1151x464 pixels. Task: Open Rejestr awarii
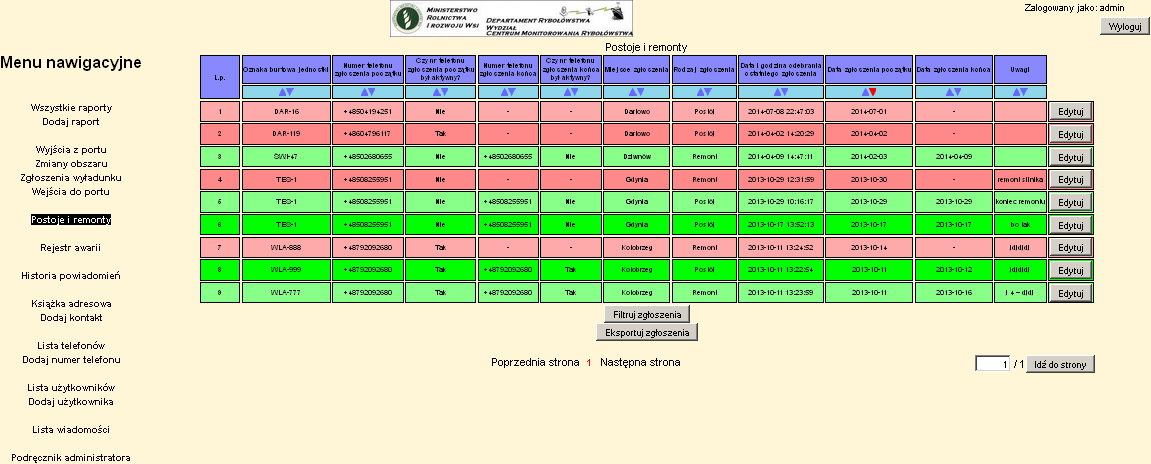click(71, 248)
